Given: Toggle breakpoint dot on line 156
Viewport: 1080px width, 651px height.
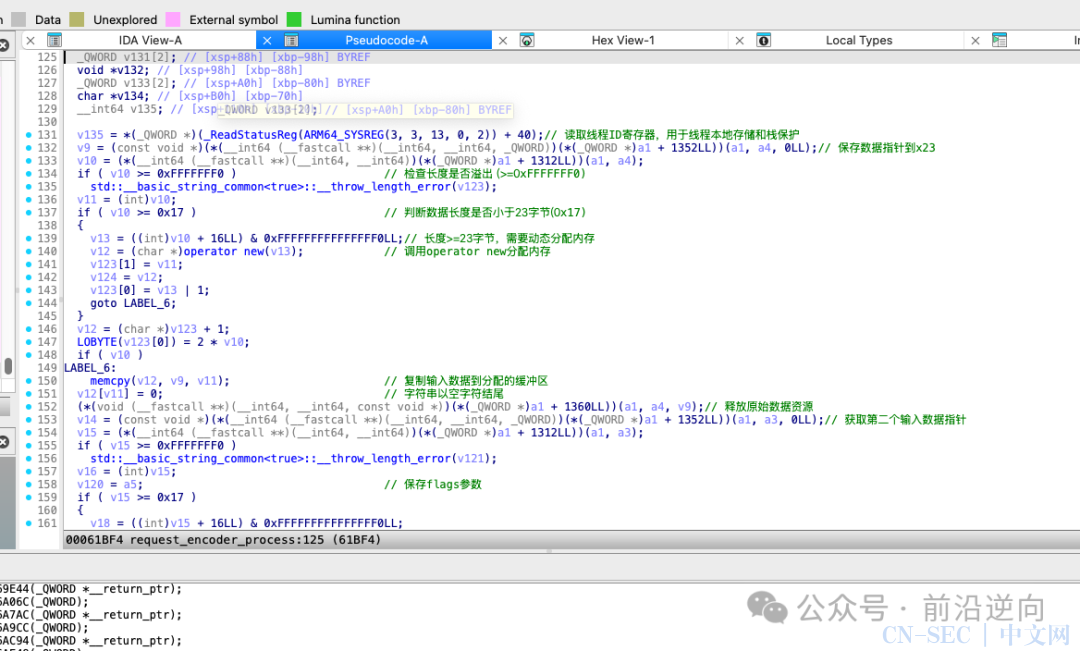Looking at the screenshot, I should 28,459.
